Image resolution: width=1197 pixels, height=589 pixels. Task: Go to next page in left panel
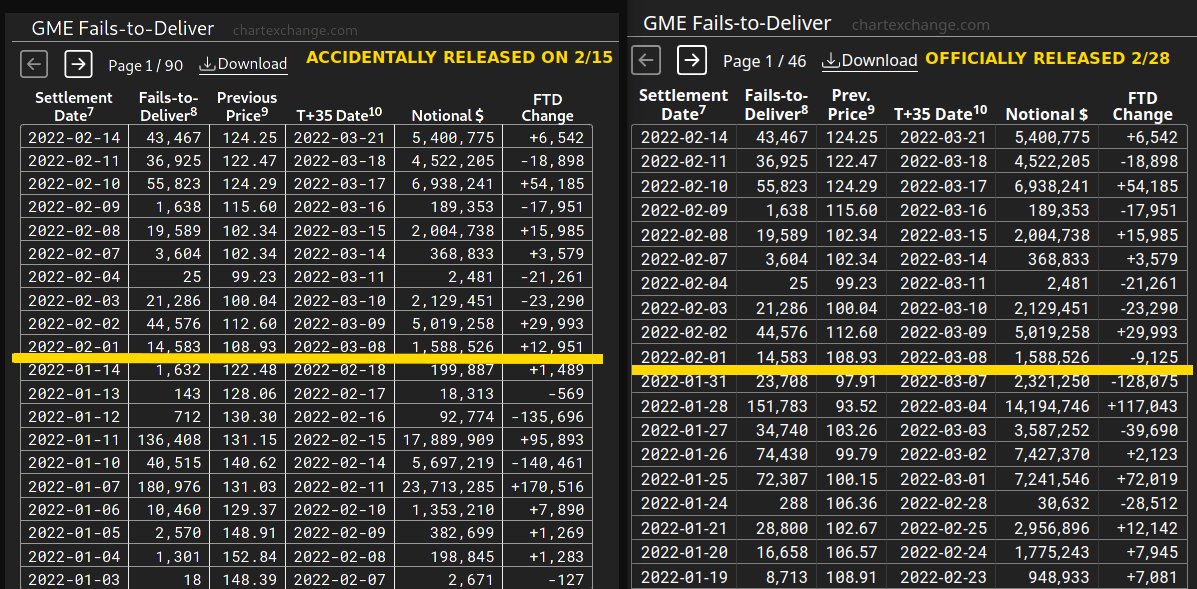78,64
